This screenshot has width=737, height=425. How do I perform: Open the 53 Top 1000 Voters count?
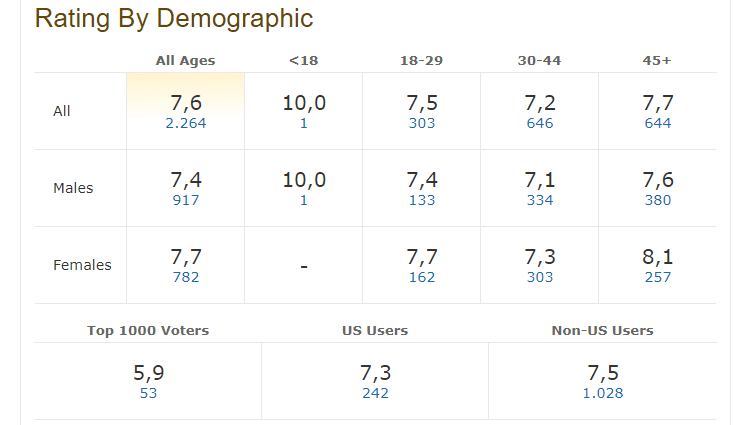pos(148,393)
